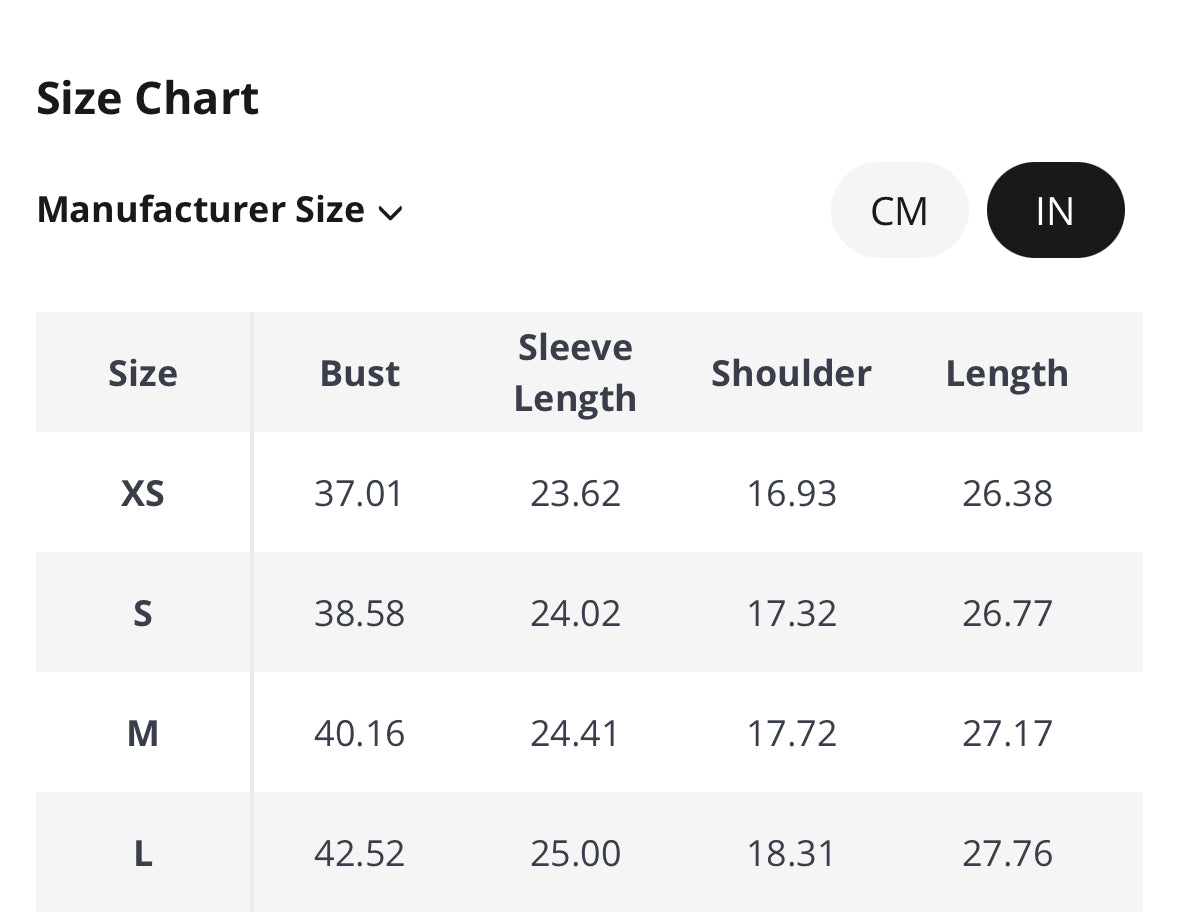1179x918 pixels.
Task: Click the L length value 27.76
Action: [1007, 853]
